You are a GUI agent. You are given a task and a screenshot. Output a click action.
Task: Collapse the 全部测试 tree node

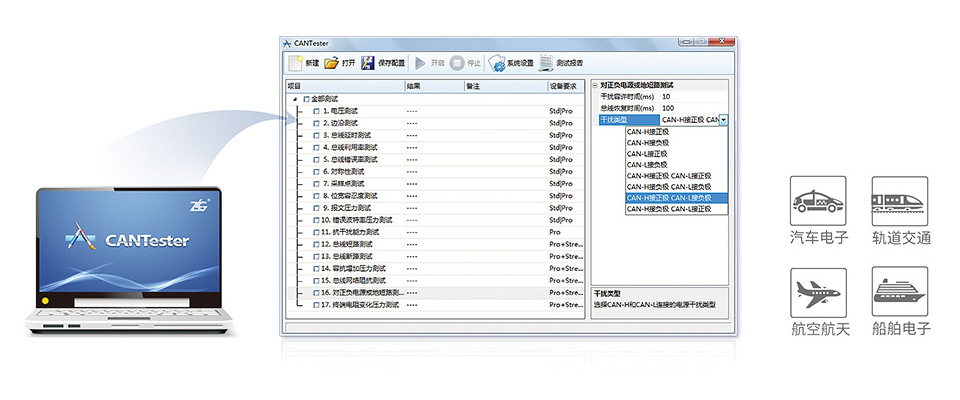pos(294,99)
